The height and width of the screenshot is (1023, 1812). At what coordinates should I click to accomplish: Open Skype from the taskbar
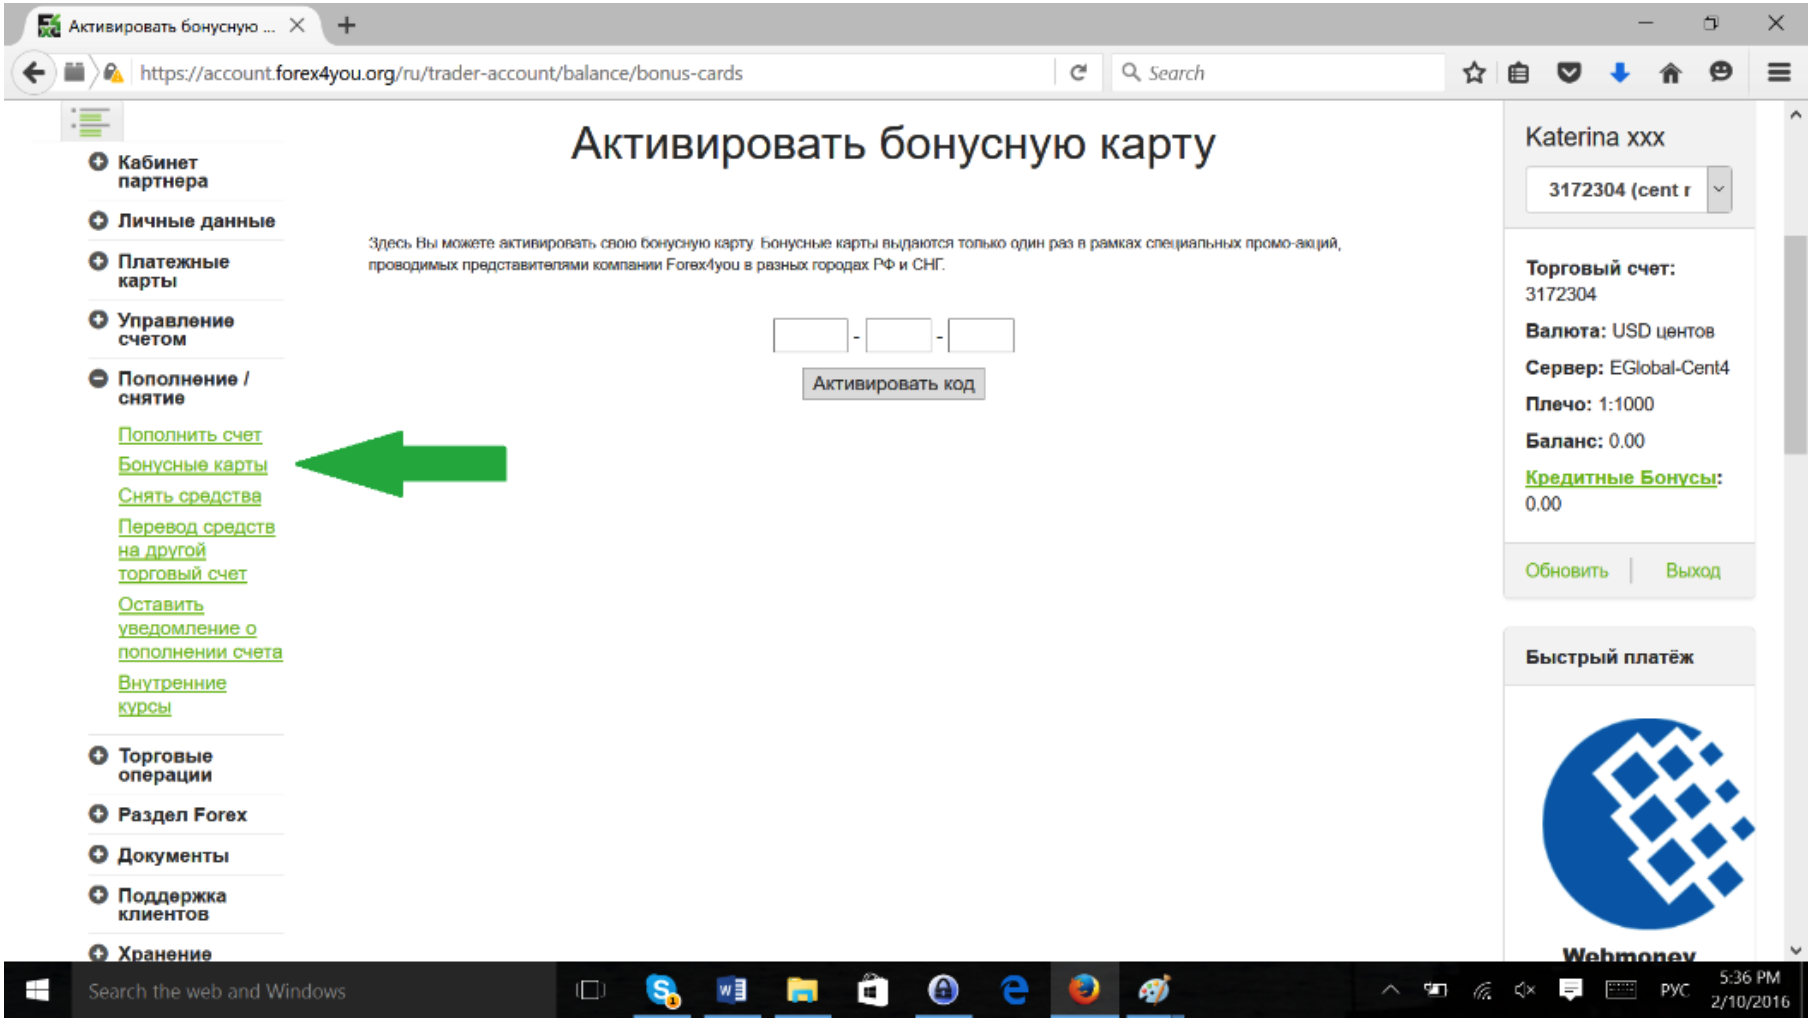pos(662,990)
